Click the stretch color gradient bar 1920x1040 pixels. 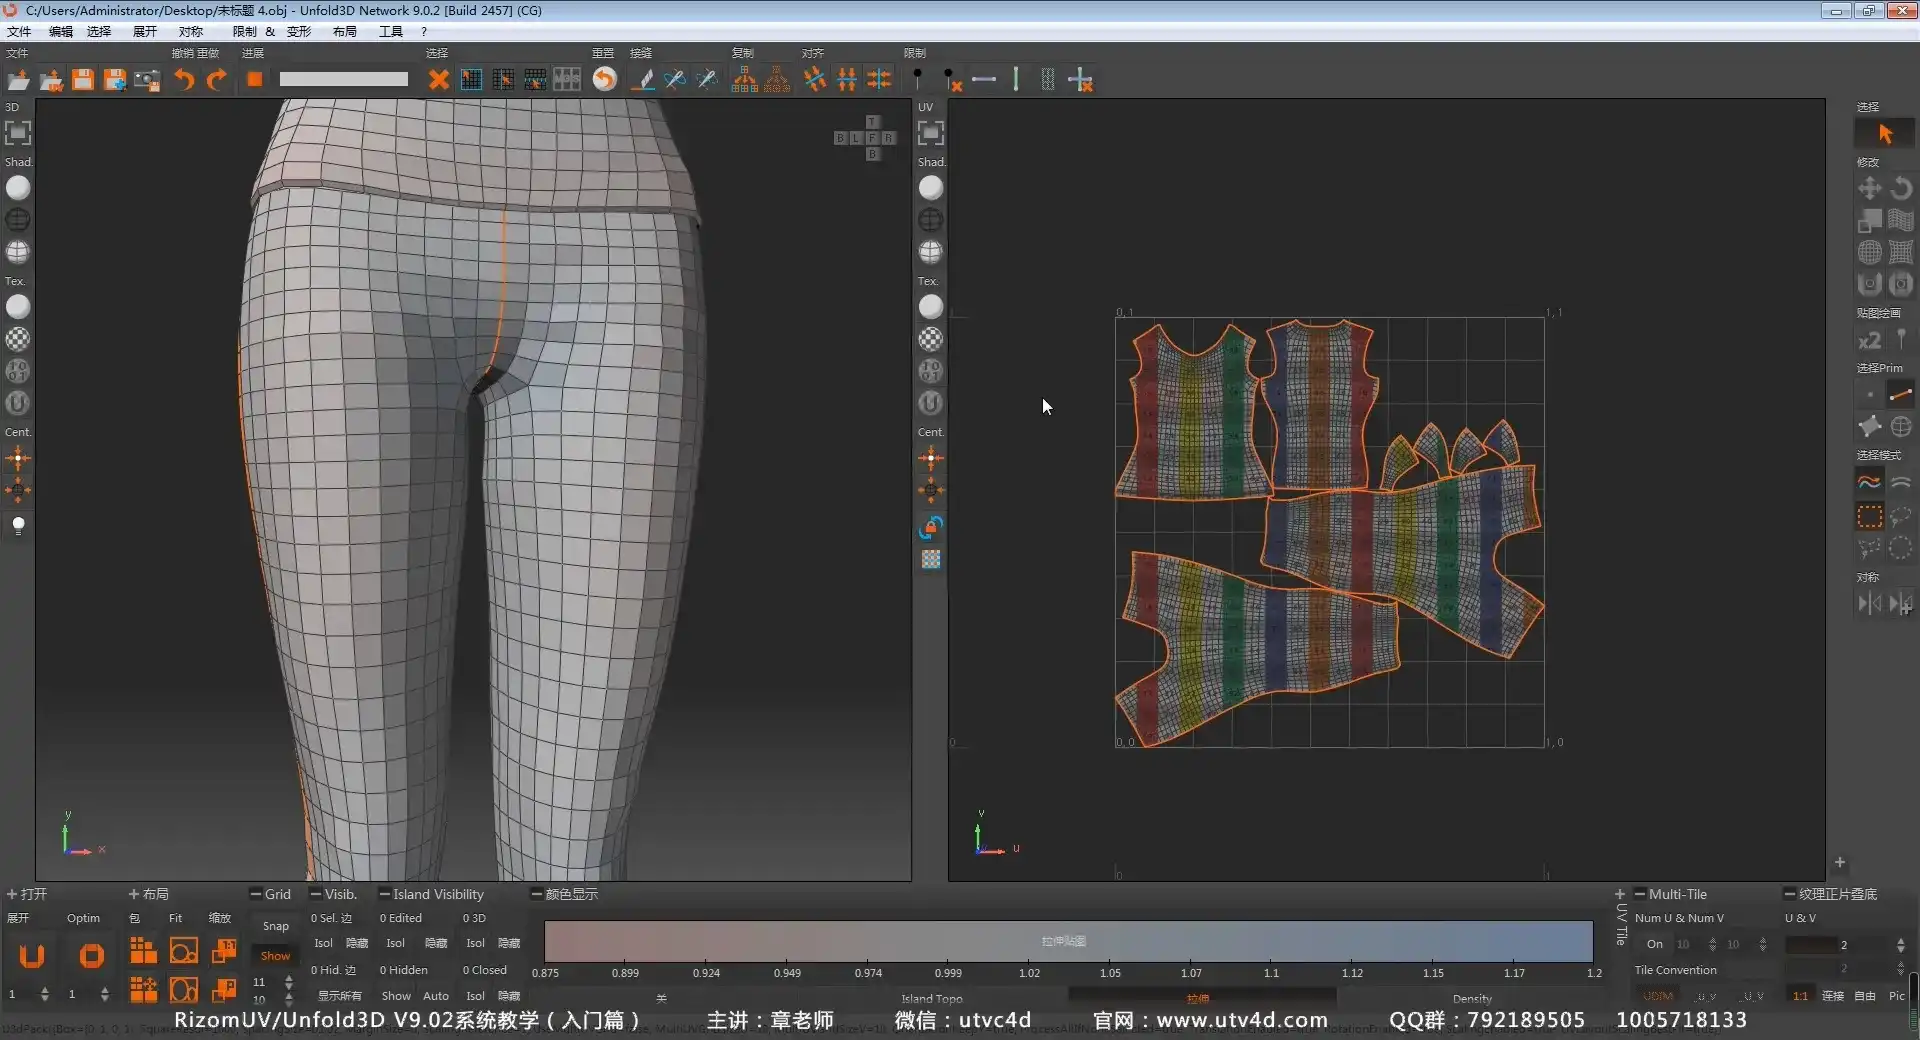[x=1067, y=941]
